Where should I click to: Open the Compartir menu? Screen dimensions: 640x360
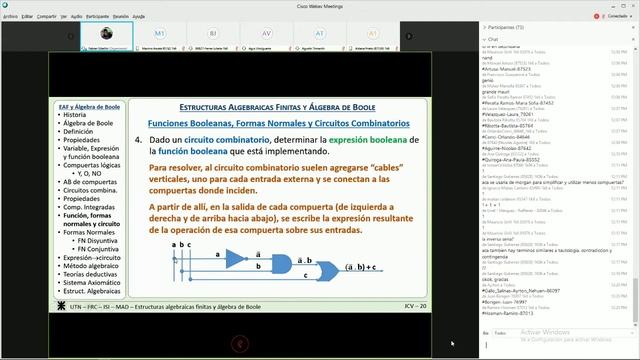pos(47,17)
